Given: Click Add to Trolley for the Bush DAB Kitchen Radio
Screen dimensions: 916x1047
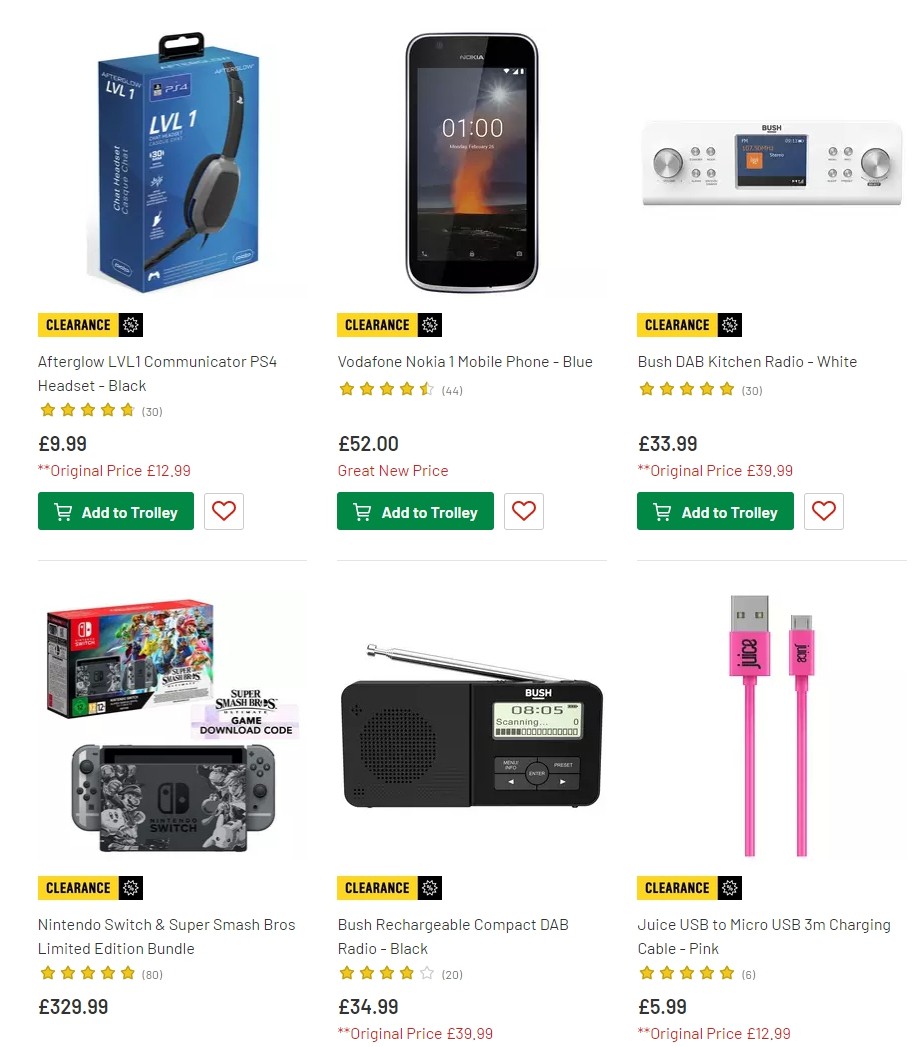Looking at the screenshot, I should [715, 511].
